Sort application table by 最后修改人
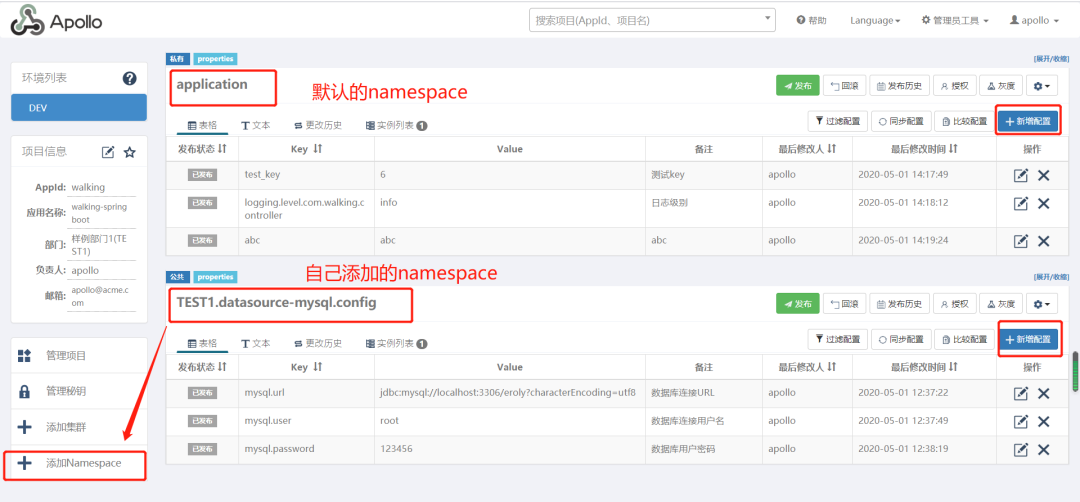Screen dimensions: 1080x502 831,149
